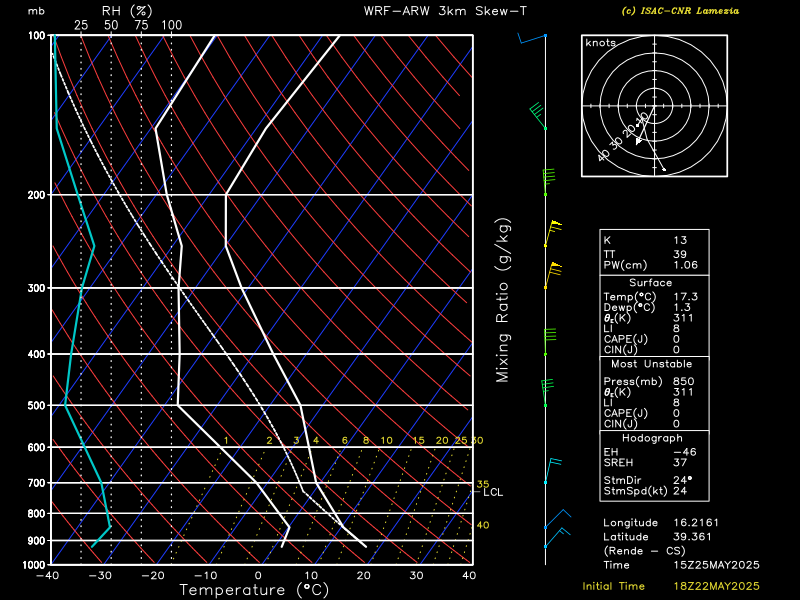Select the '−20' temperature axis label
Image resolution: width=800 pixels, height=600 pixels.
click(x=153, y=576)
